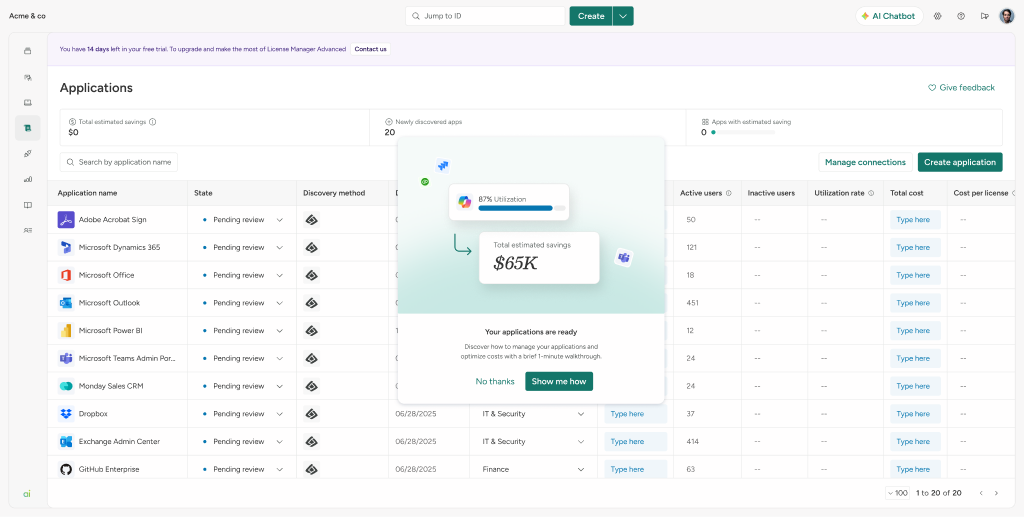Click discovery method icon for Dropbox row
Image resolution: width=1024 pixels, height=517 pixels.
tap(312, 414)
